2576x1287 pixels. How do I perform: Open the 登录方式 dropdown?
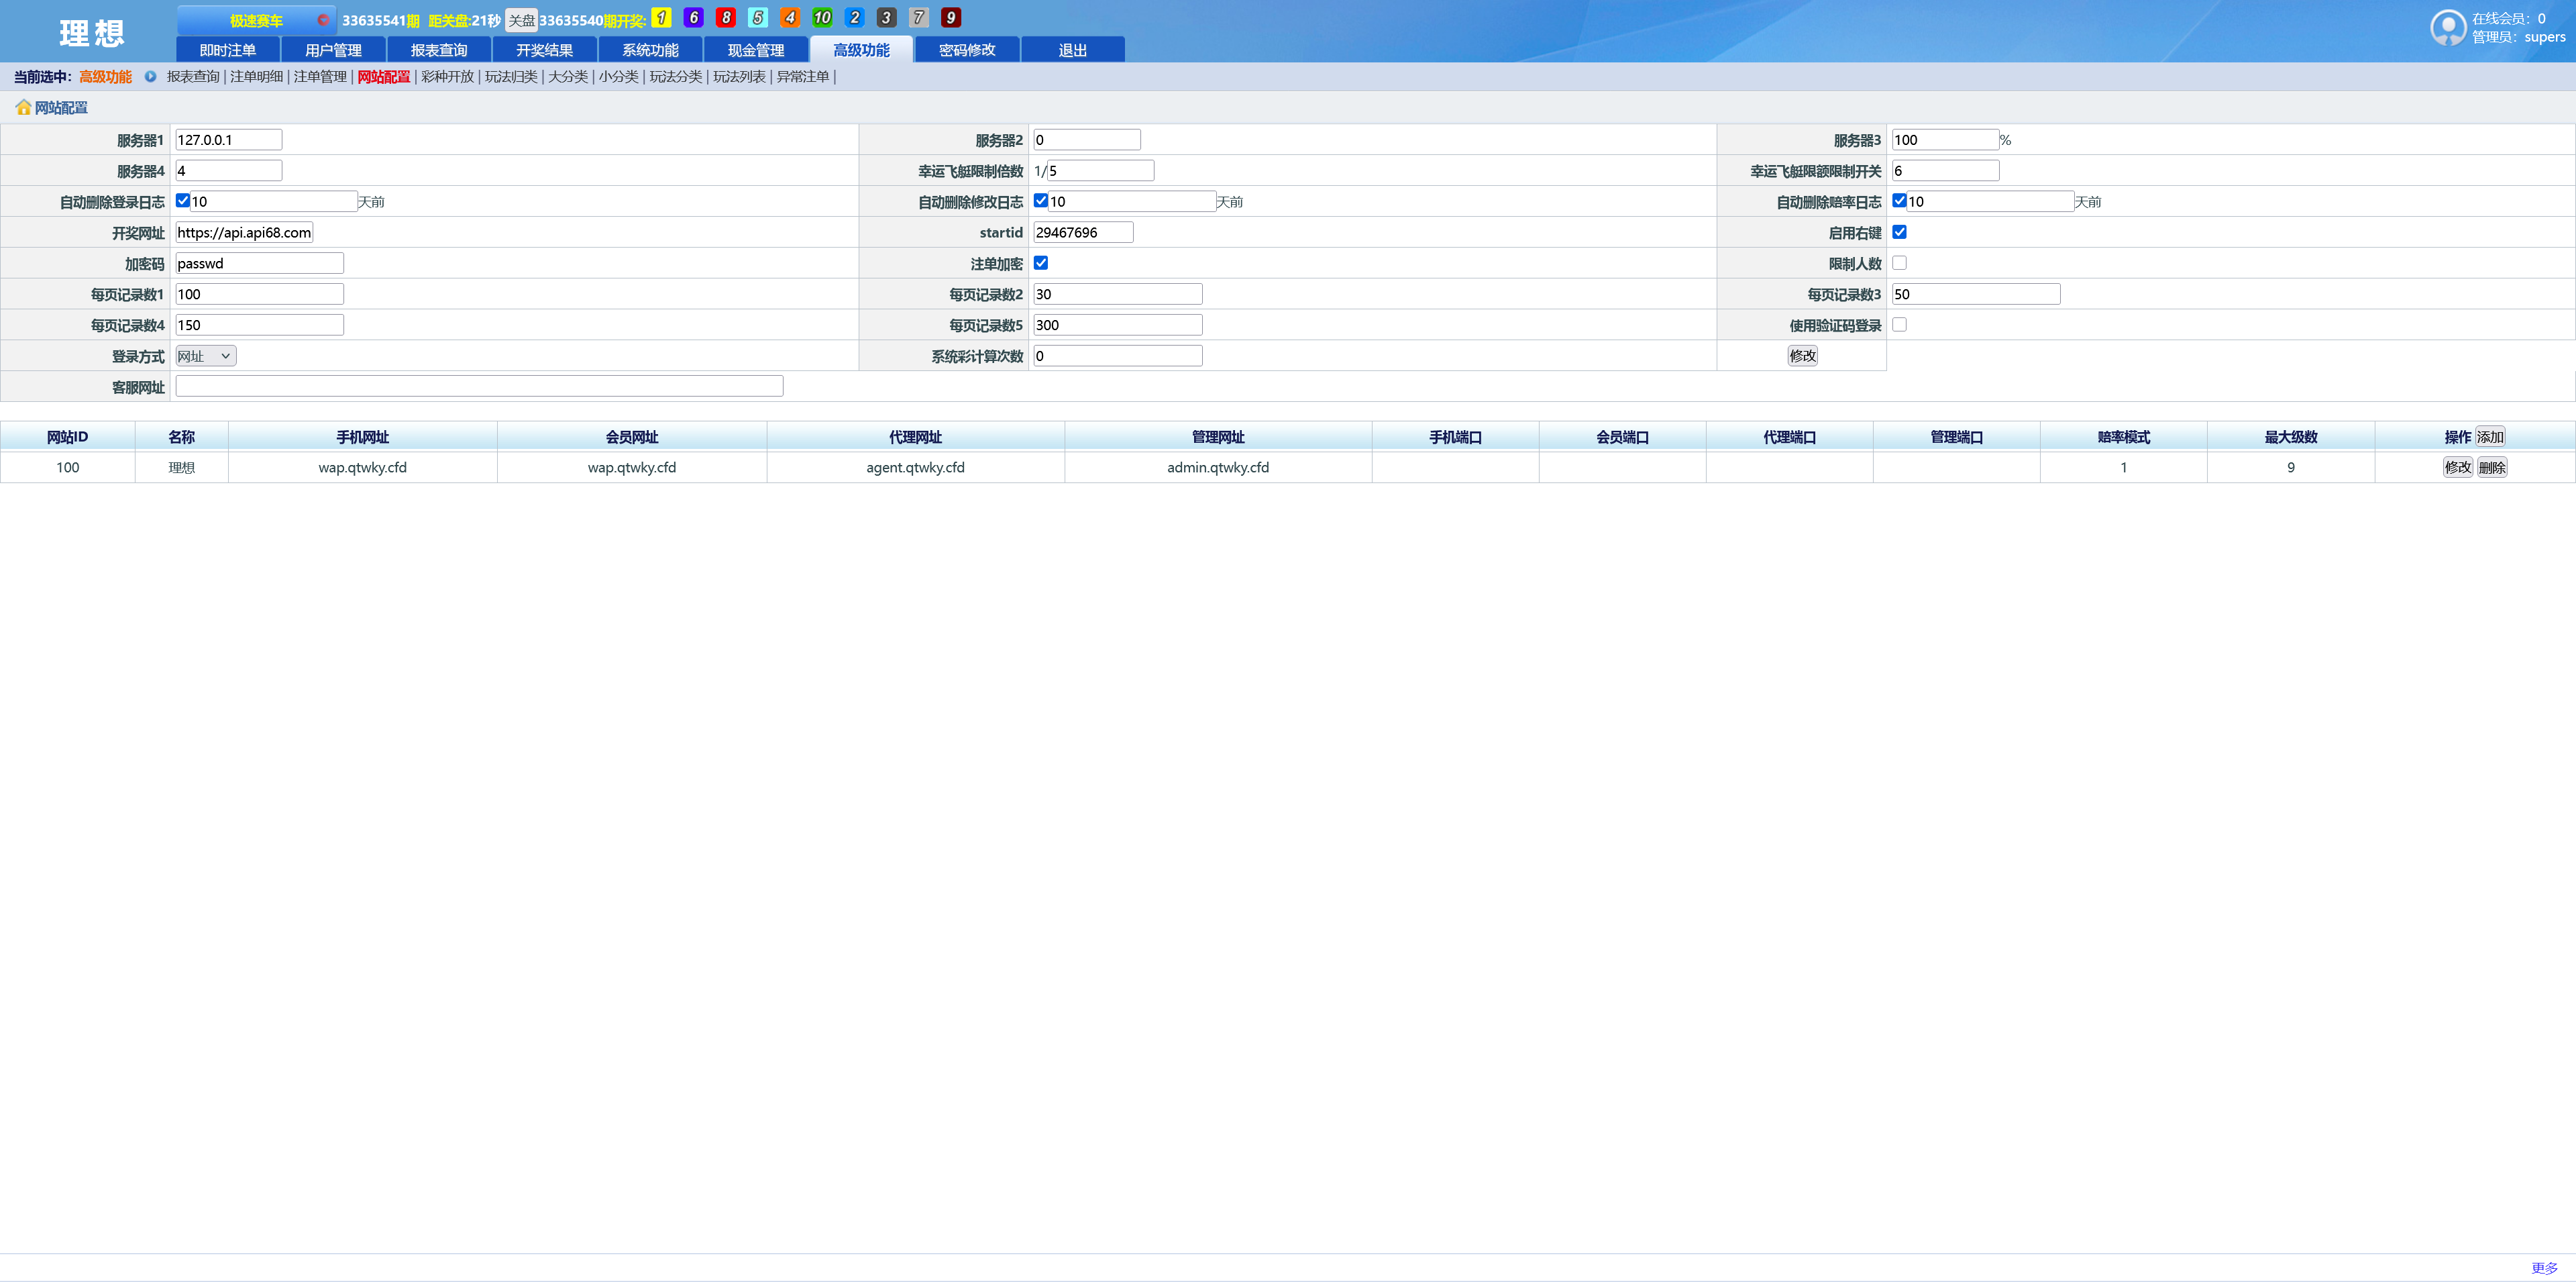tap(205, 356)
